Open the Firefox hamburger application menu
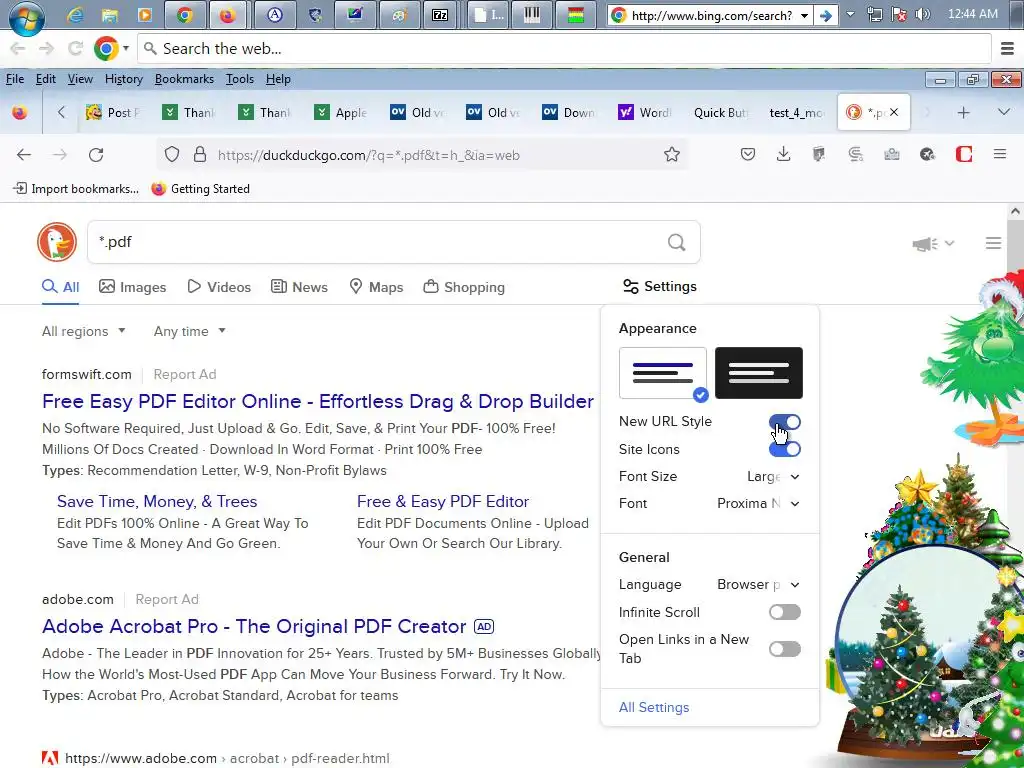The height and width of the screenshot is (768, 1024). pos(999,154)
